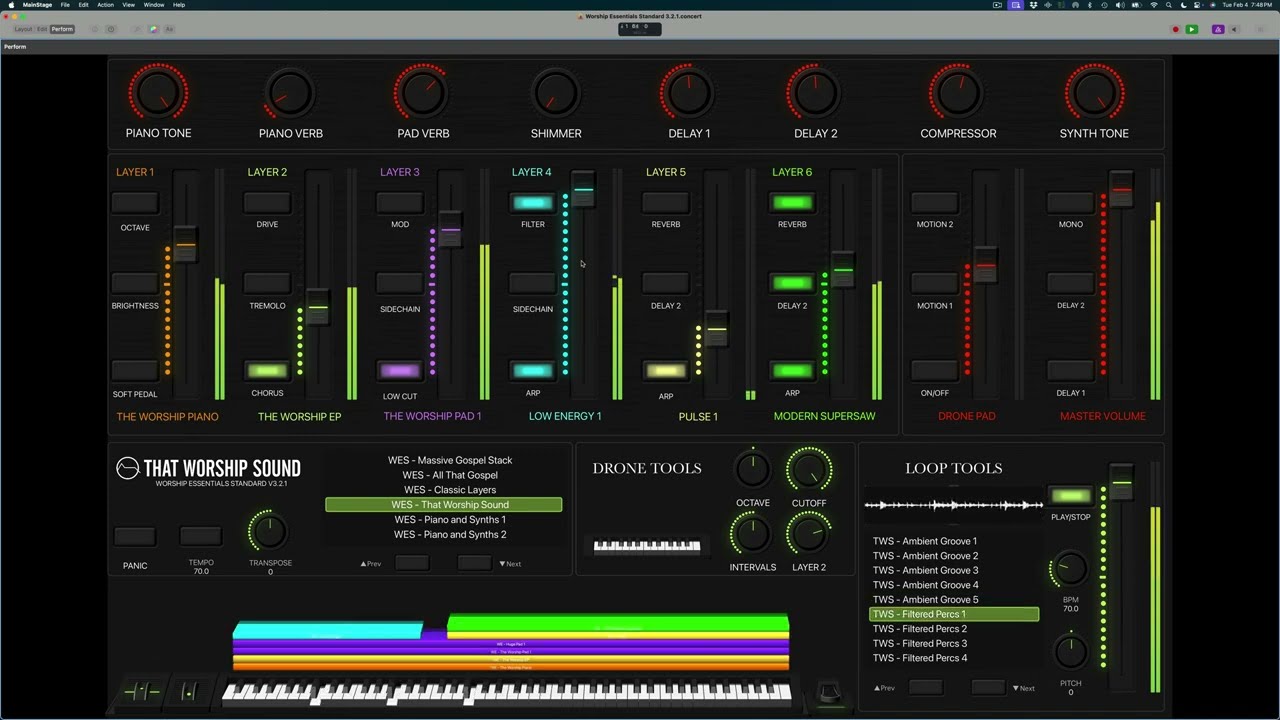This screenshot has height=720, width=1280.
Task: Open the Help menu
Action: click(179, 5)
